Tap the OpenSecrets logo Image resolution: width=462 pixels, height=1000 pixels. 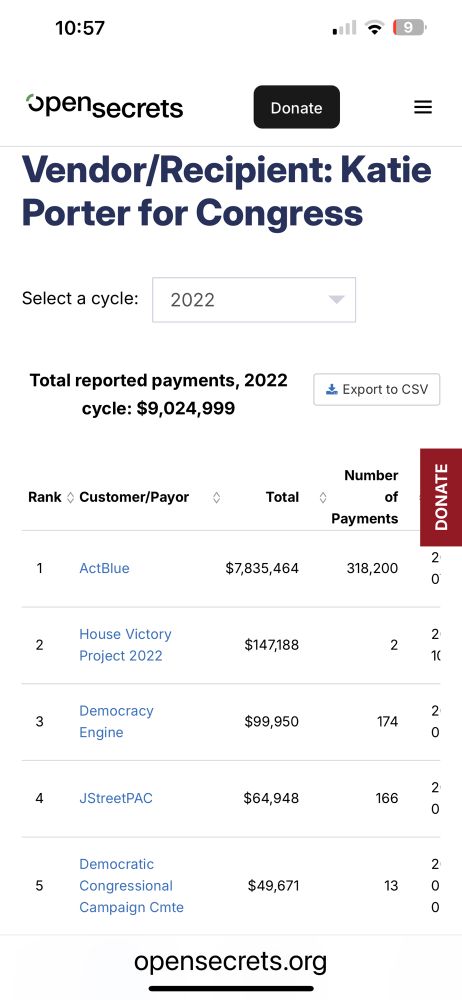tap(105, 107)
